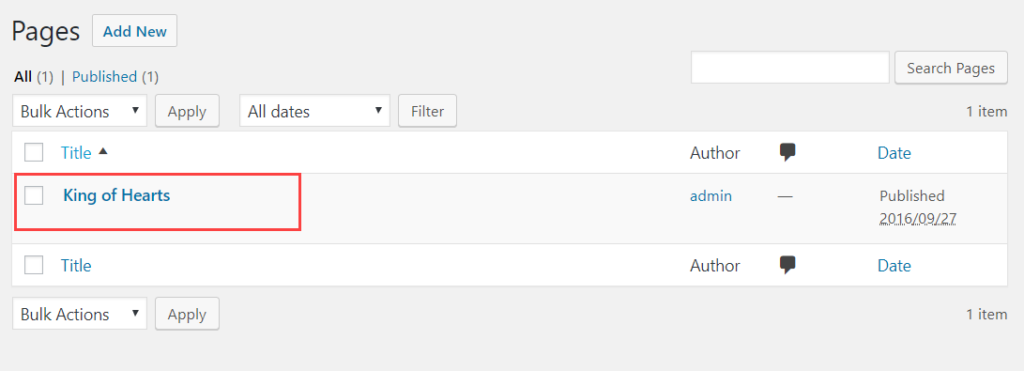Open the King of Hearts page link

[116, 195]
